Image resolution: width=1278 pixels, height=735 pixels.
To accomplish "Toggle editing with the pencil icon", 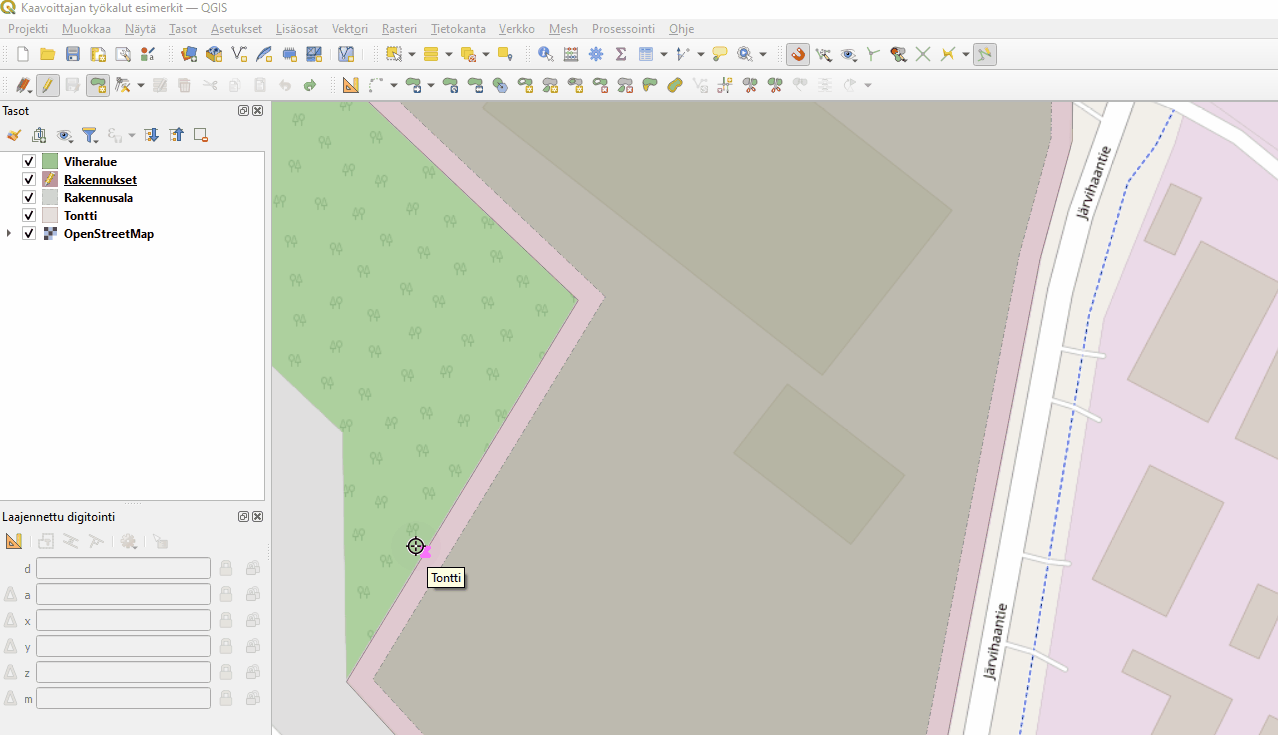I will 47,85.
